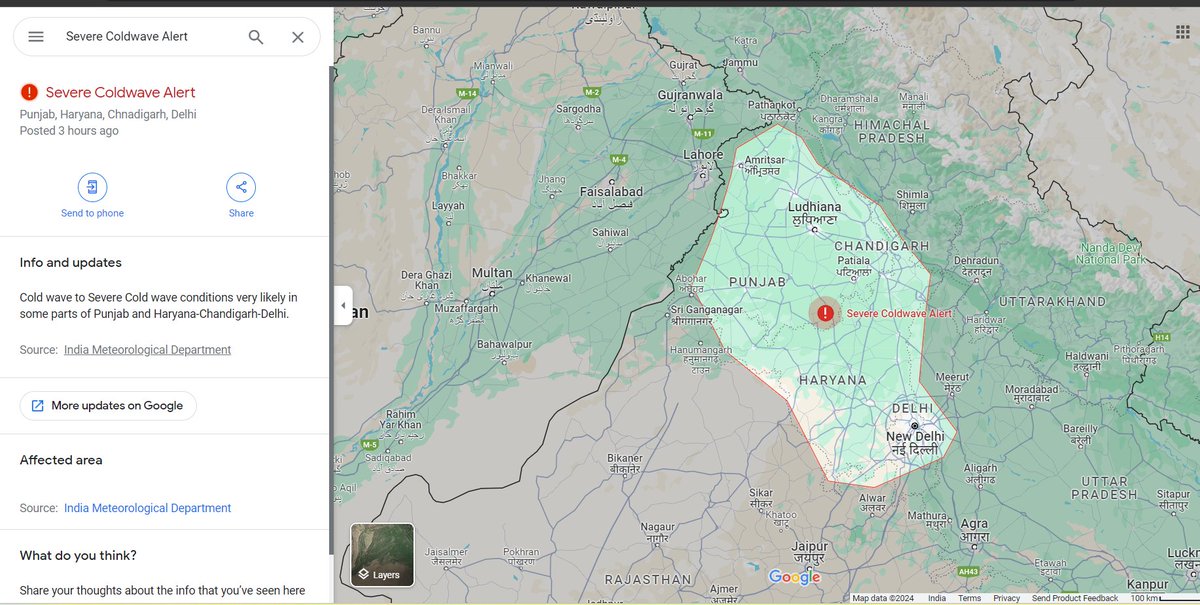Open the Google apps grid icon
The image size is (1200, 605).
(1183, 32)
